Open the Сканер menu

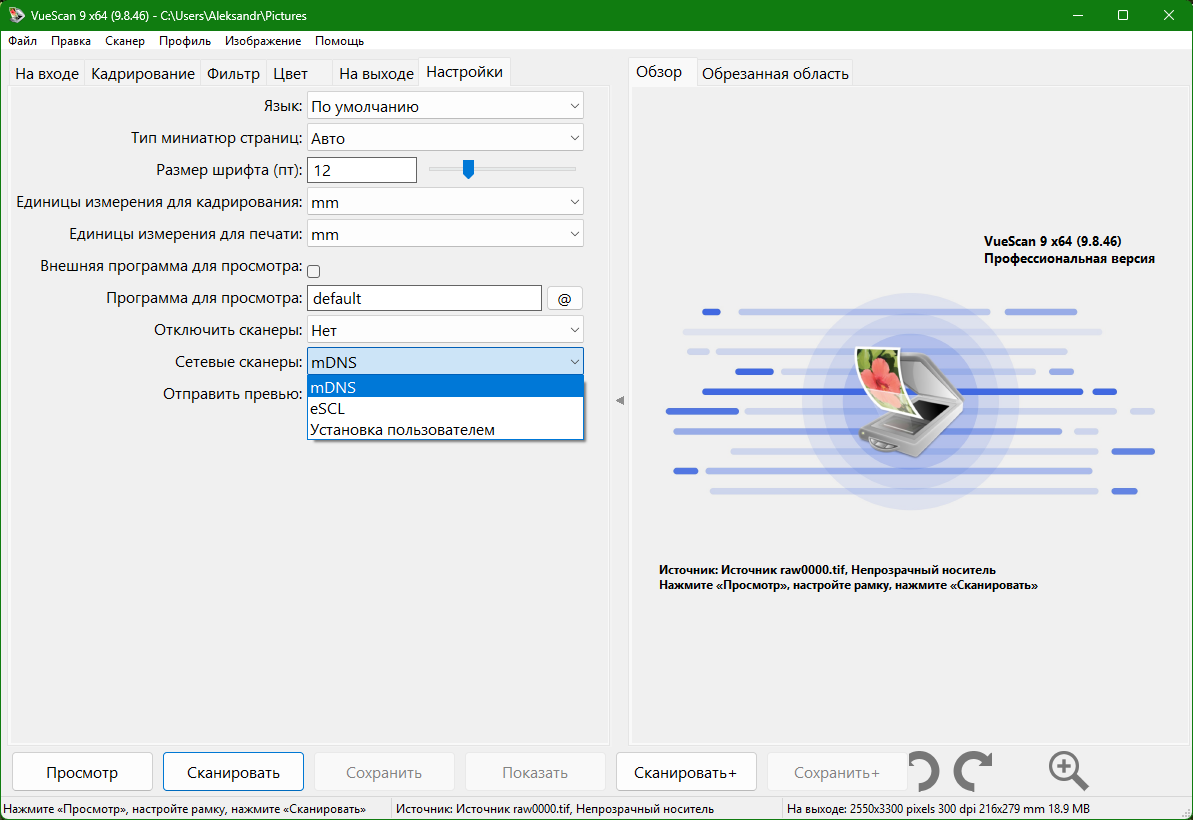coord(125,41)
